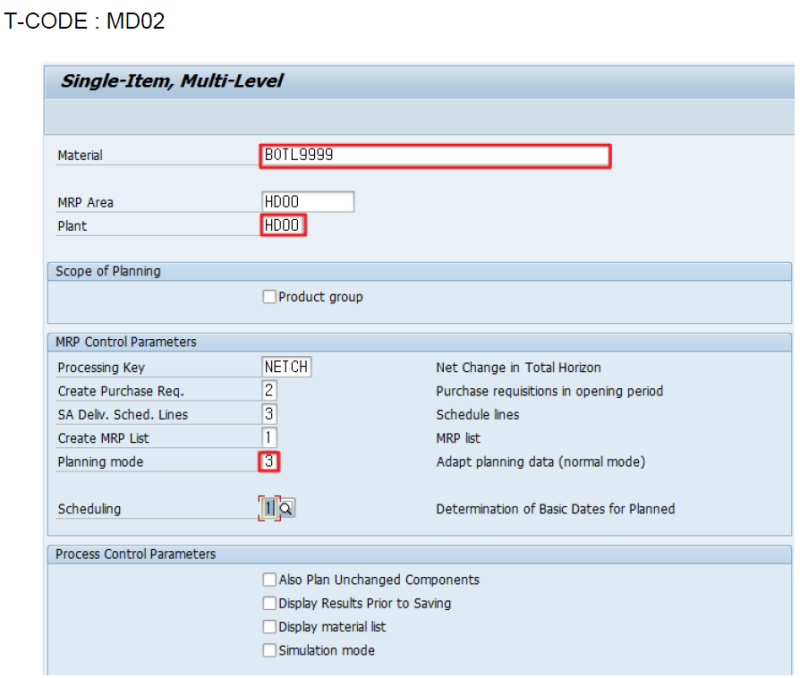Click "Adapt planning data (normal mode)" text
The image size is (800, 678).
click(541, 462)
